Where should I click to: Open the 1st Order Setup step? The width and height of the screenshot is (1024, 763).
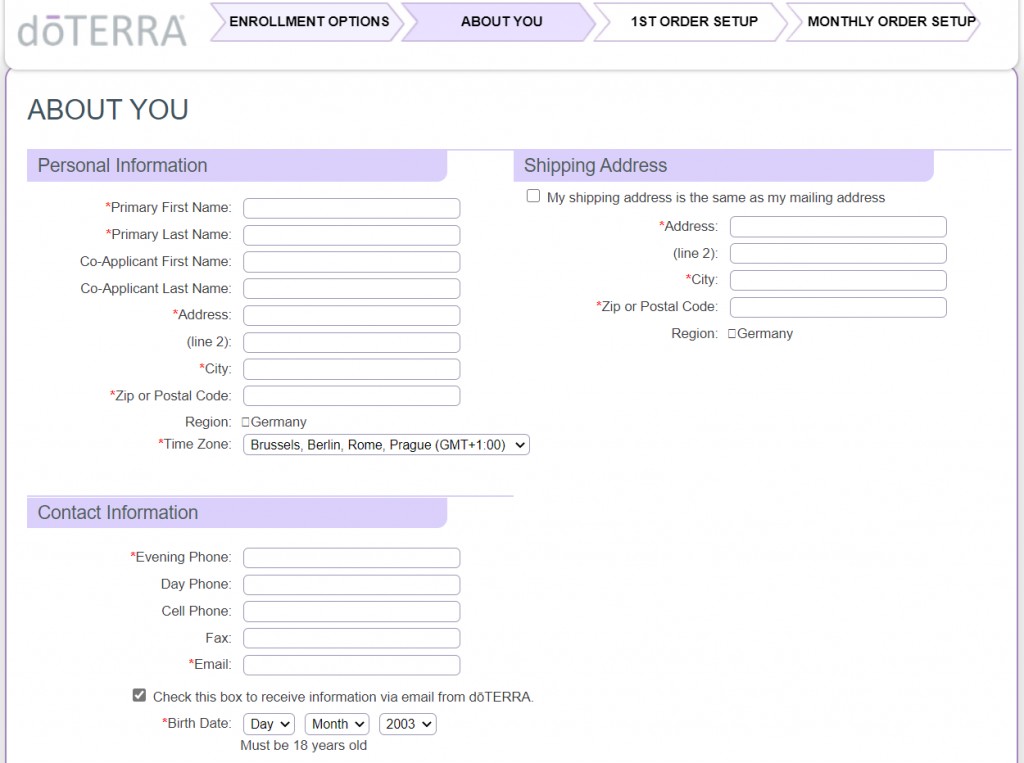tap(693, 22)
